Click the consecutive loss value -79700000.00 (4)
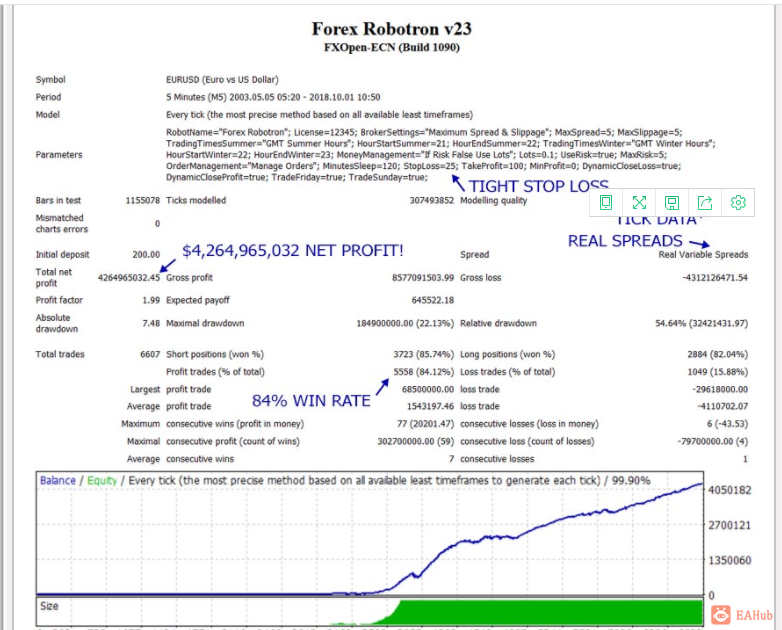The width and height of the screenshot is (782, 630). pyautogui.click(x=713, y=441)
